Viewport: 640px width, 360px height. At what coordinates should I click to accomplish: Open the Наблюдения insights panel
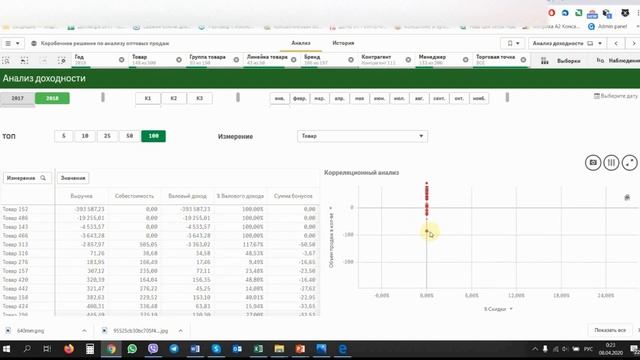click(618, 61)
